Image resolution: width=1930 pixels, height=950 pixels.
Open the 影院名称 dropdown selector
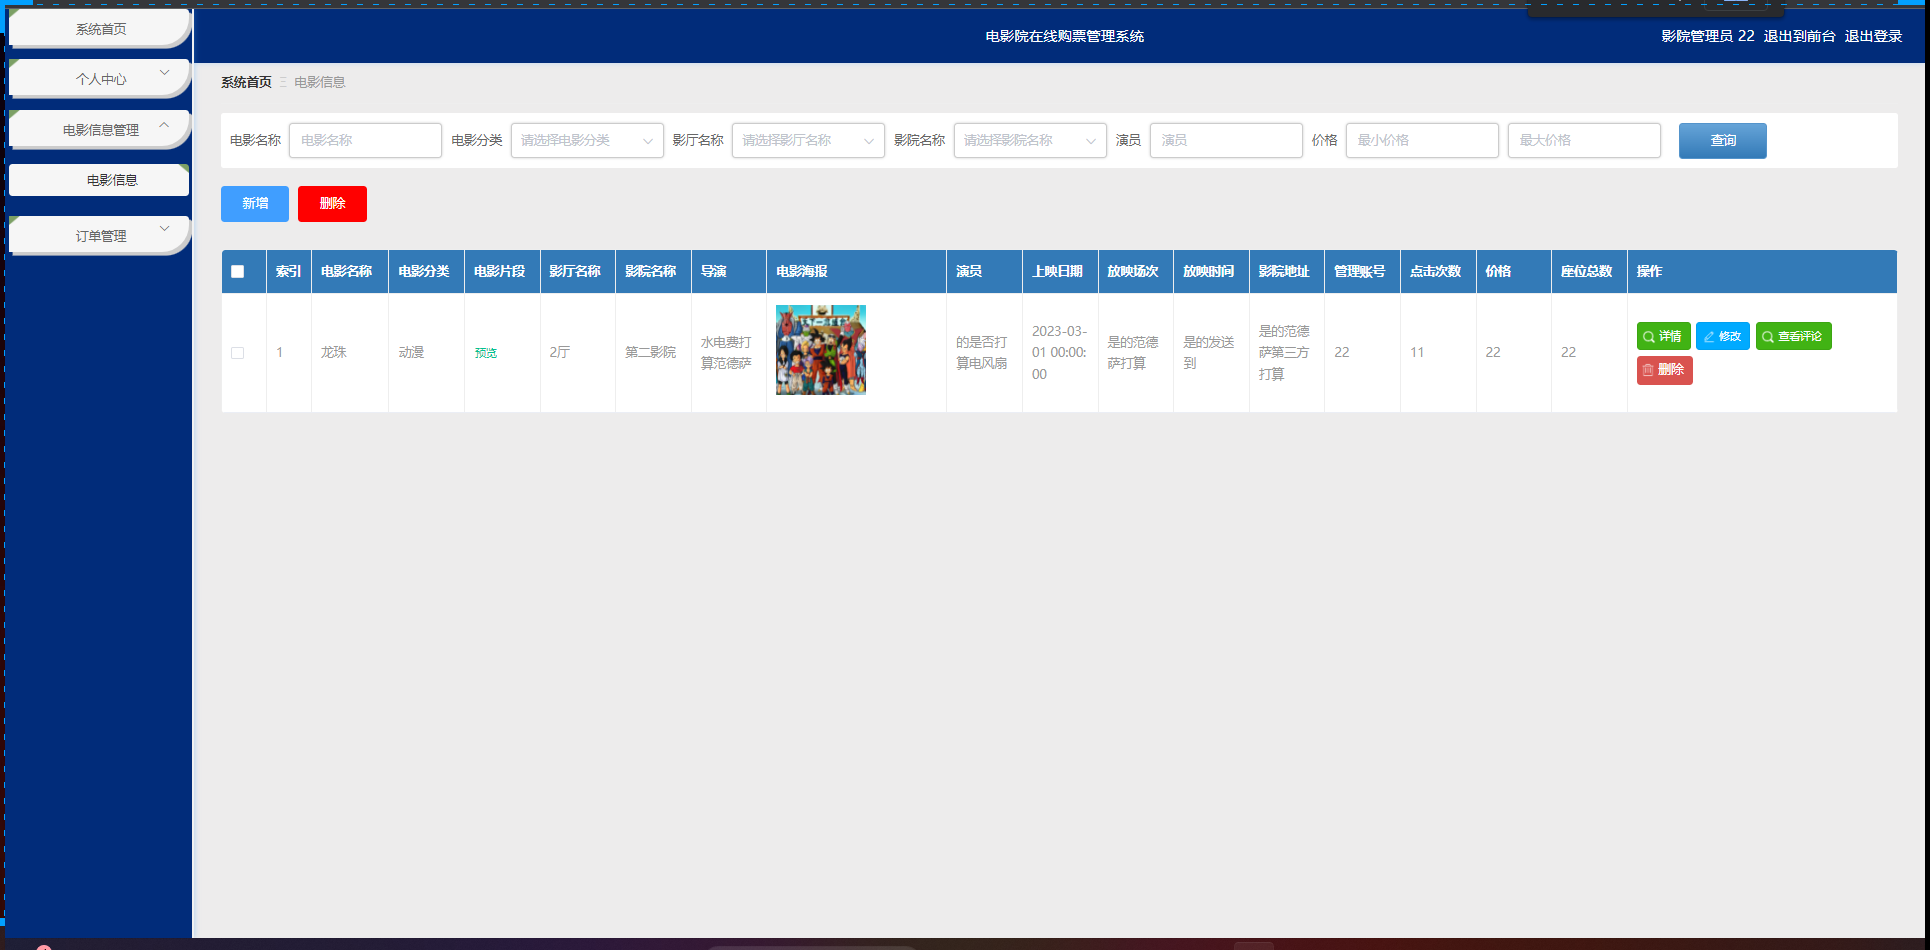tap(1030, 140)
